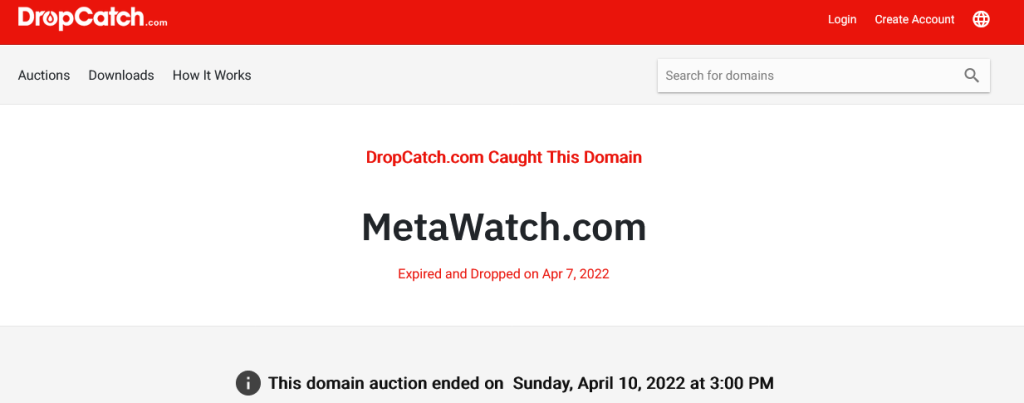The image size is (1024, 403).
Task: Click the Login link
Action: pos(842,20)
